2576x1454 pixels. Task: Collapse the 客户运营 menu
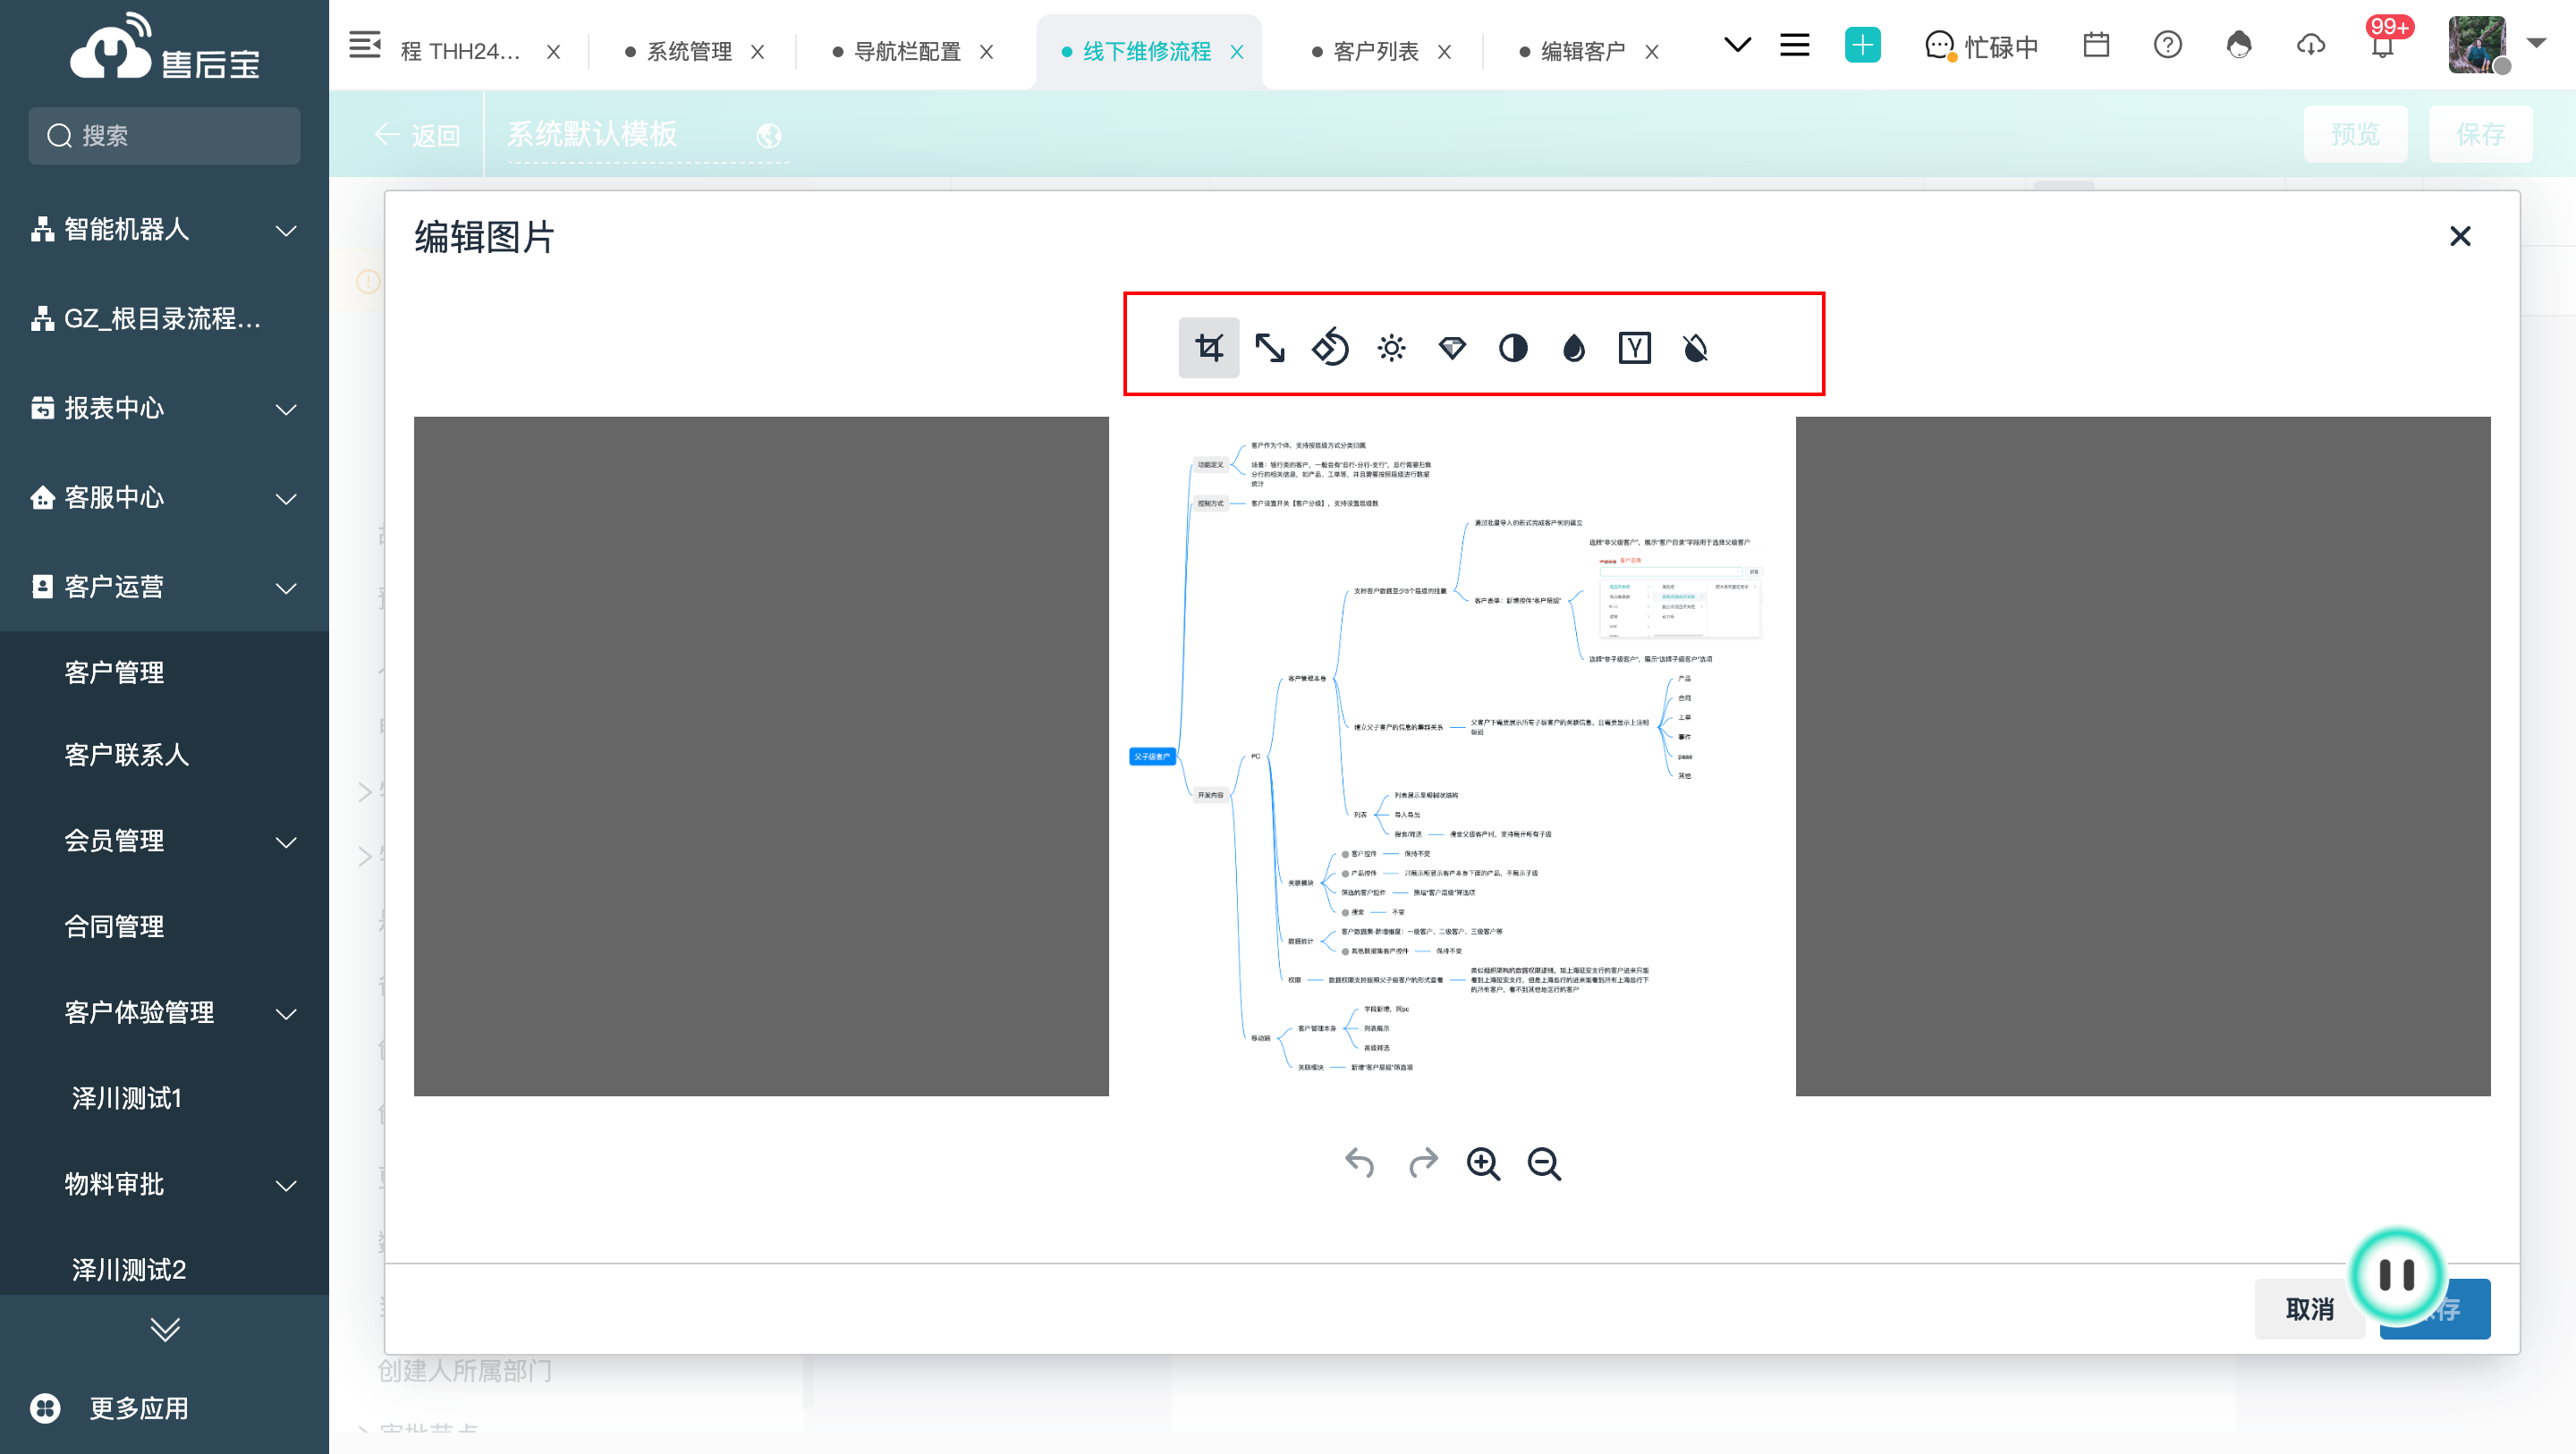coord(164,587)
